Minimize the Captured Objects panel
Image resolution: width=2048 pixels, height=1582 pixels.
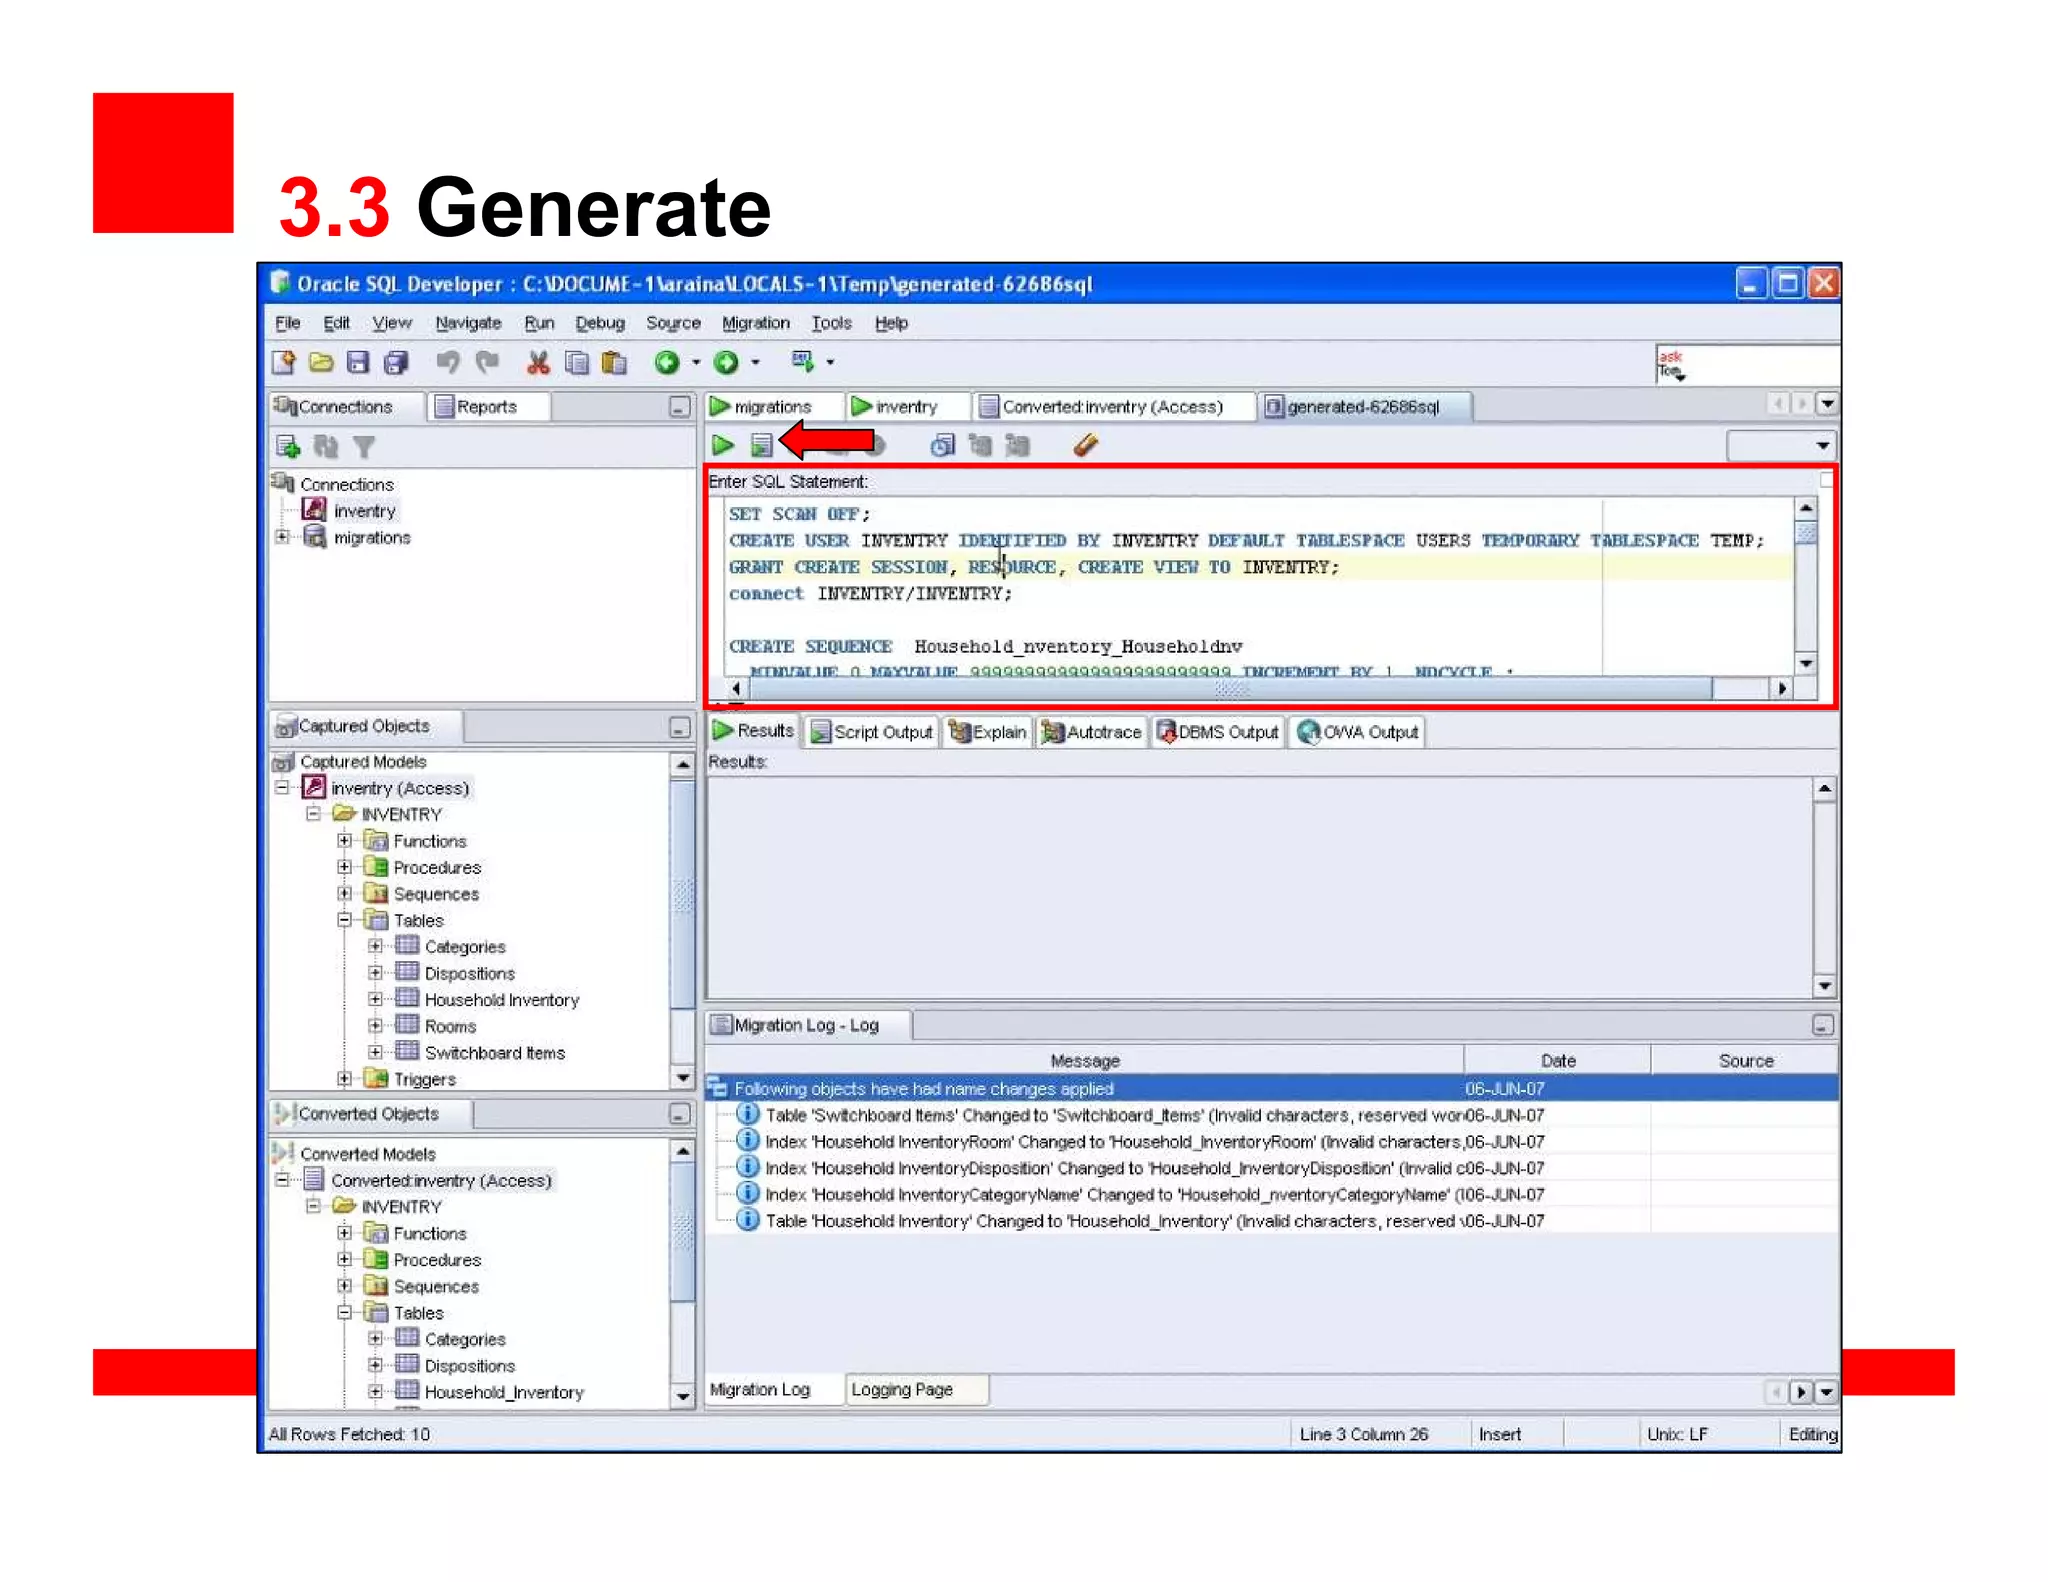[x=680, y=728]
